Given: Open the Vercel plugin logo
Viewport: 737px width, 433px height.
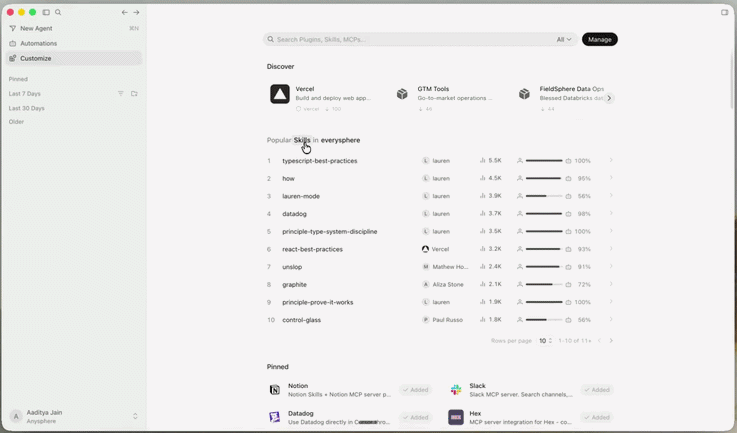Looking at the screenshot, I should coord(280,94).
